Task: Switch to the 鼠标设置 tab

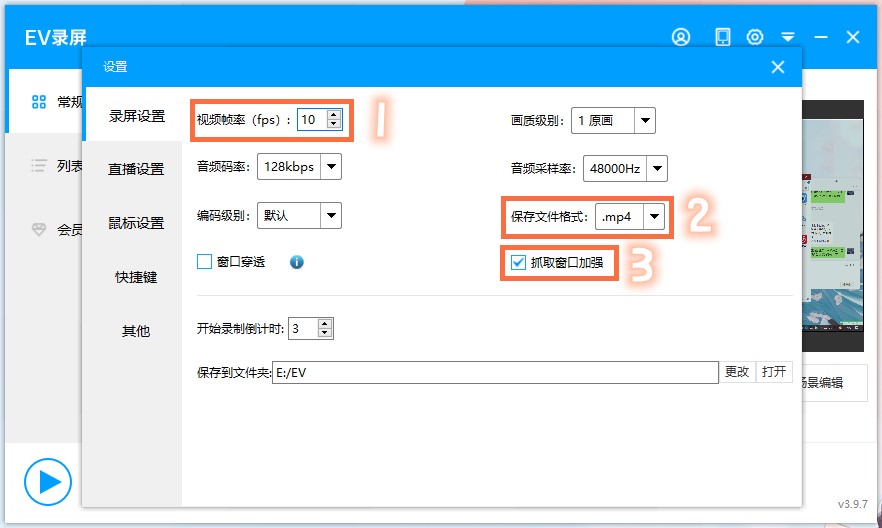Action: tap(136, 223)
